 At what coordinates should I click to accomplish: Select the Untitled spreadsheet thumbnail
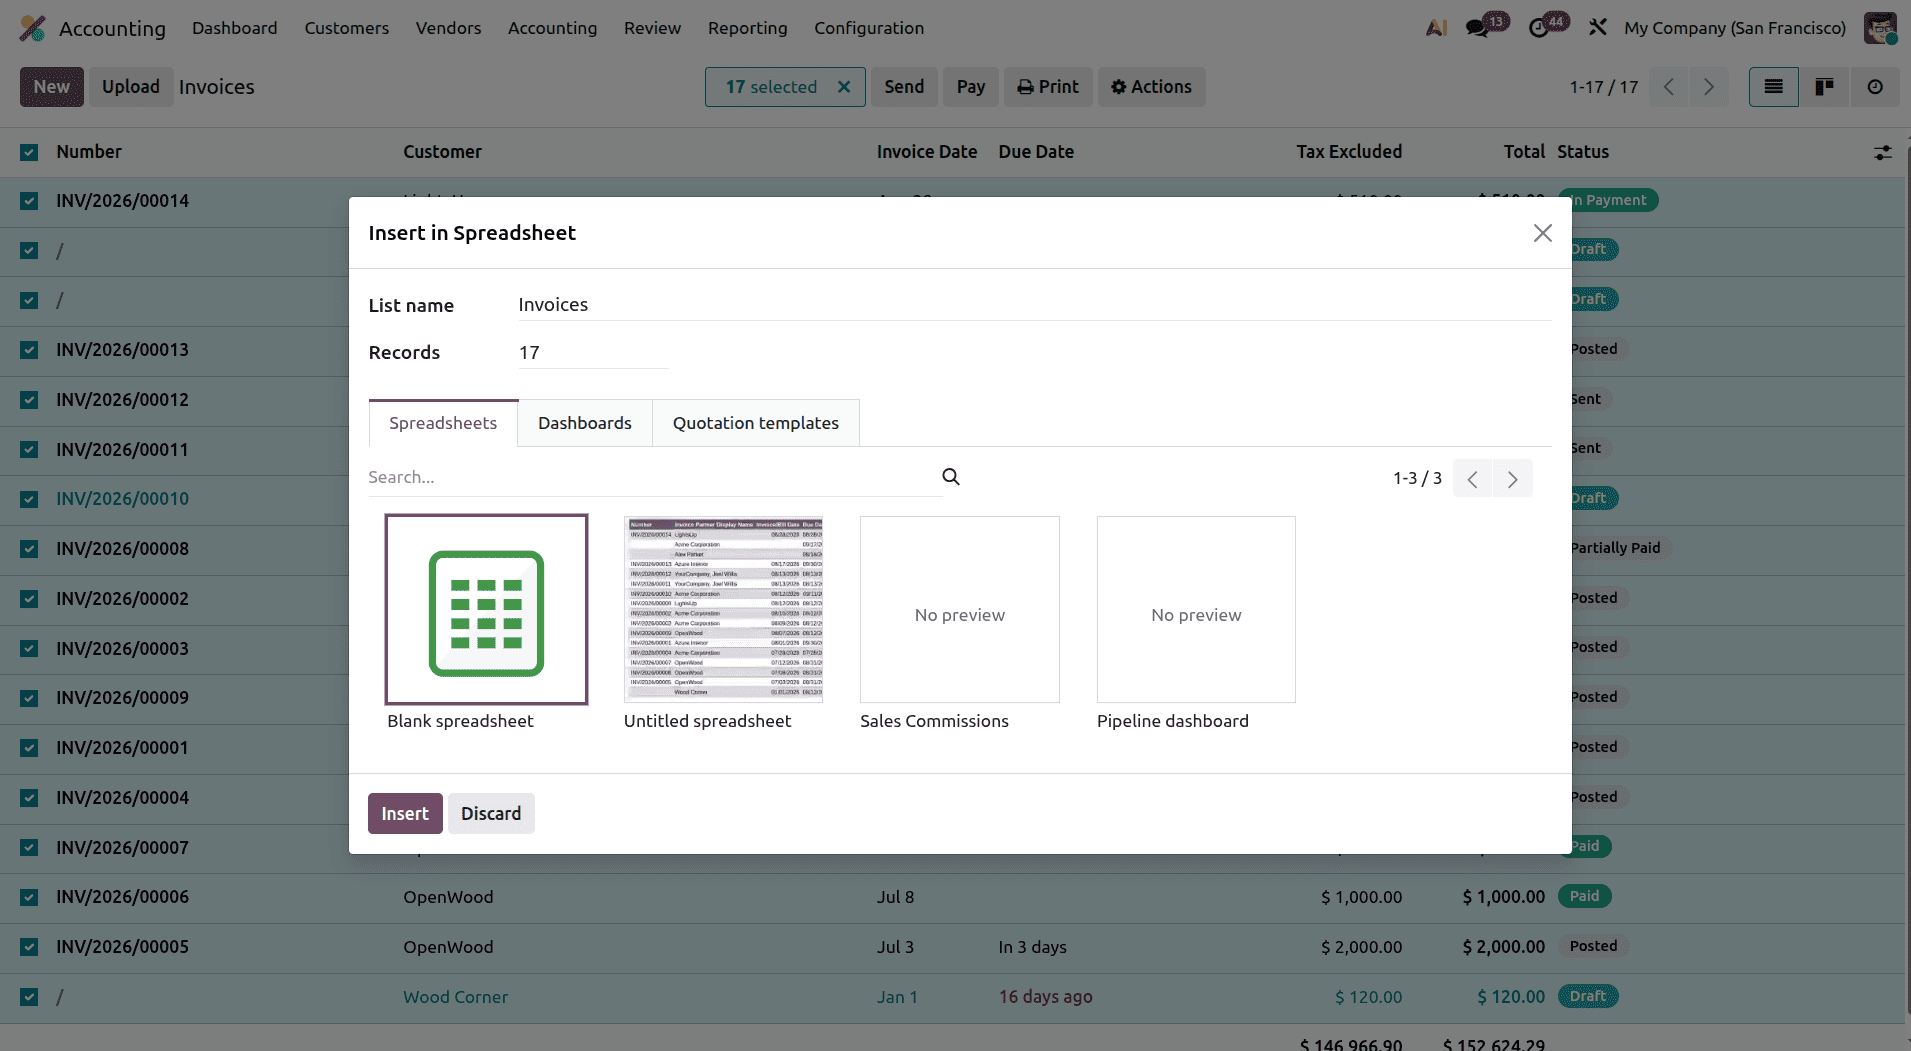(723, 609)
